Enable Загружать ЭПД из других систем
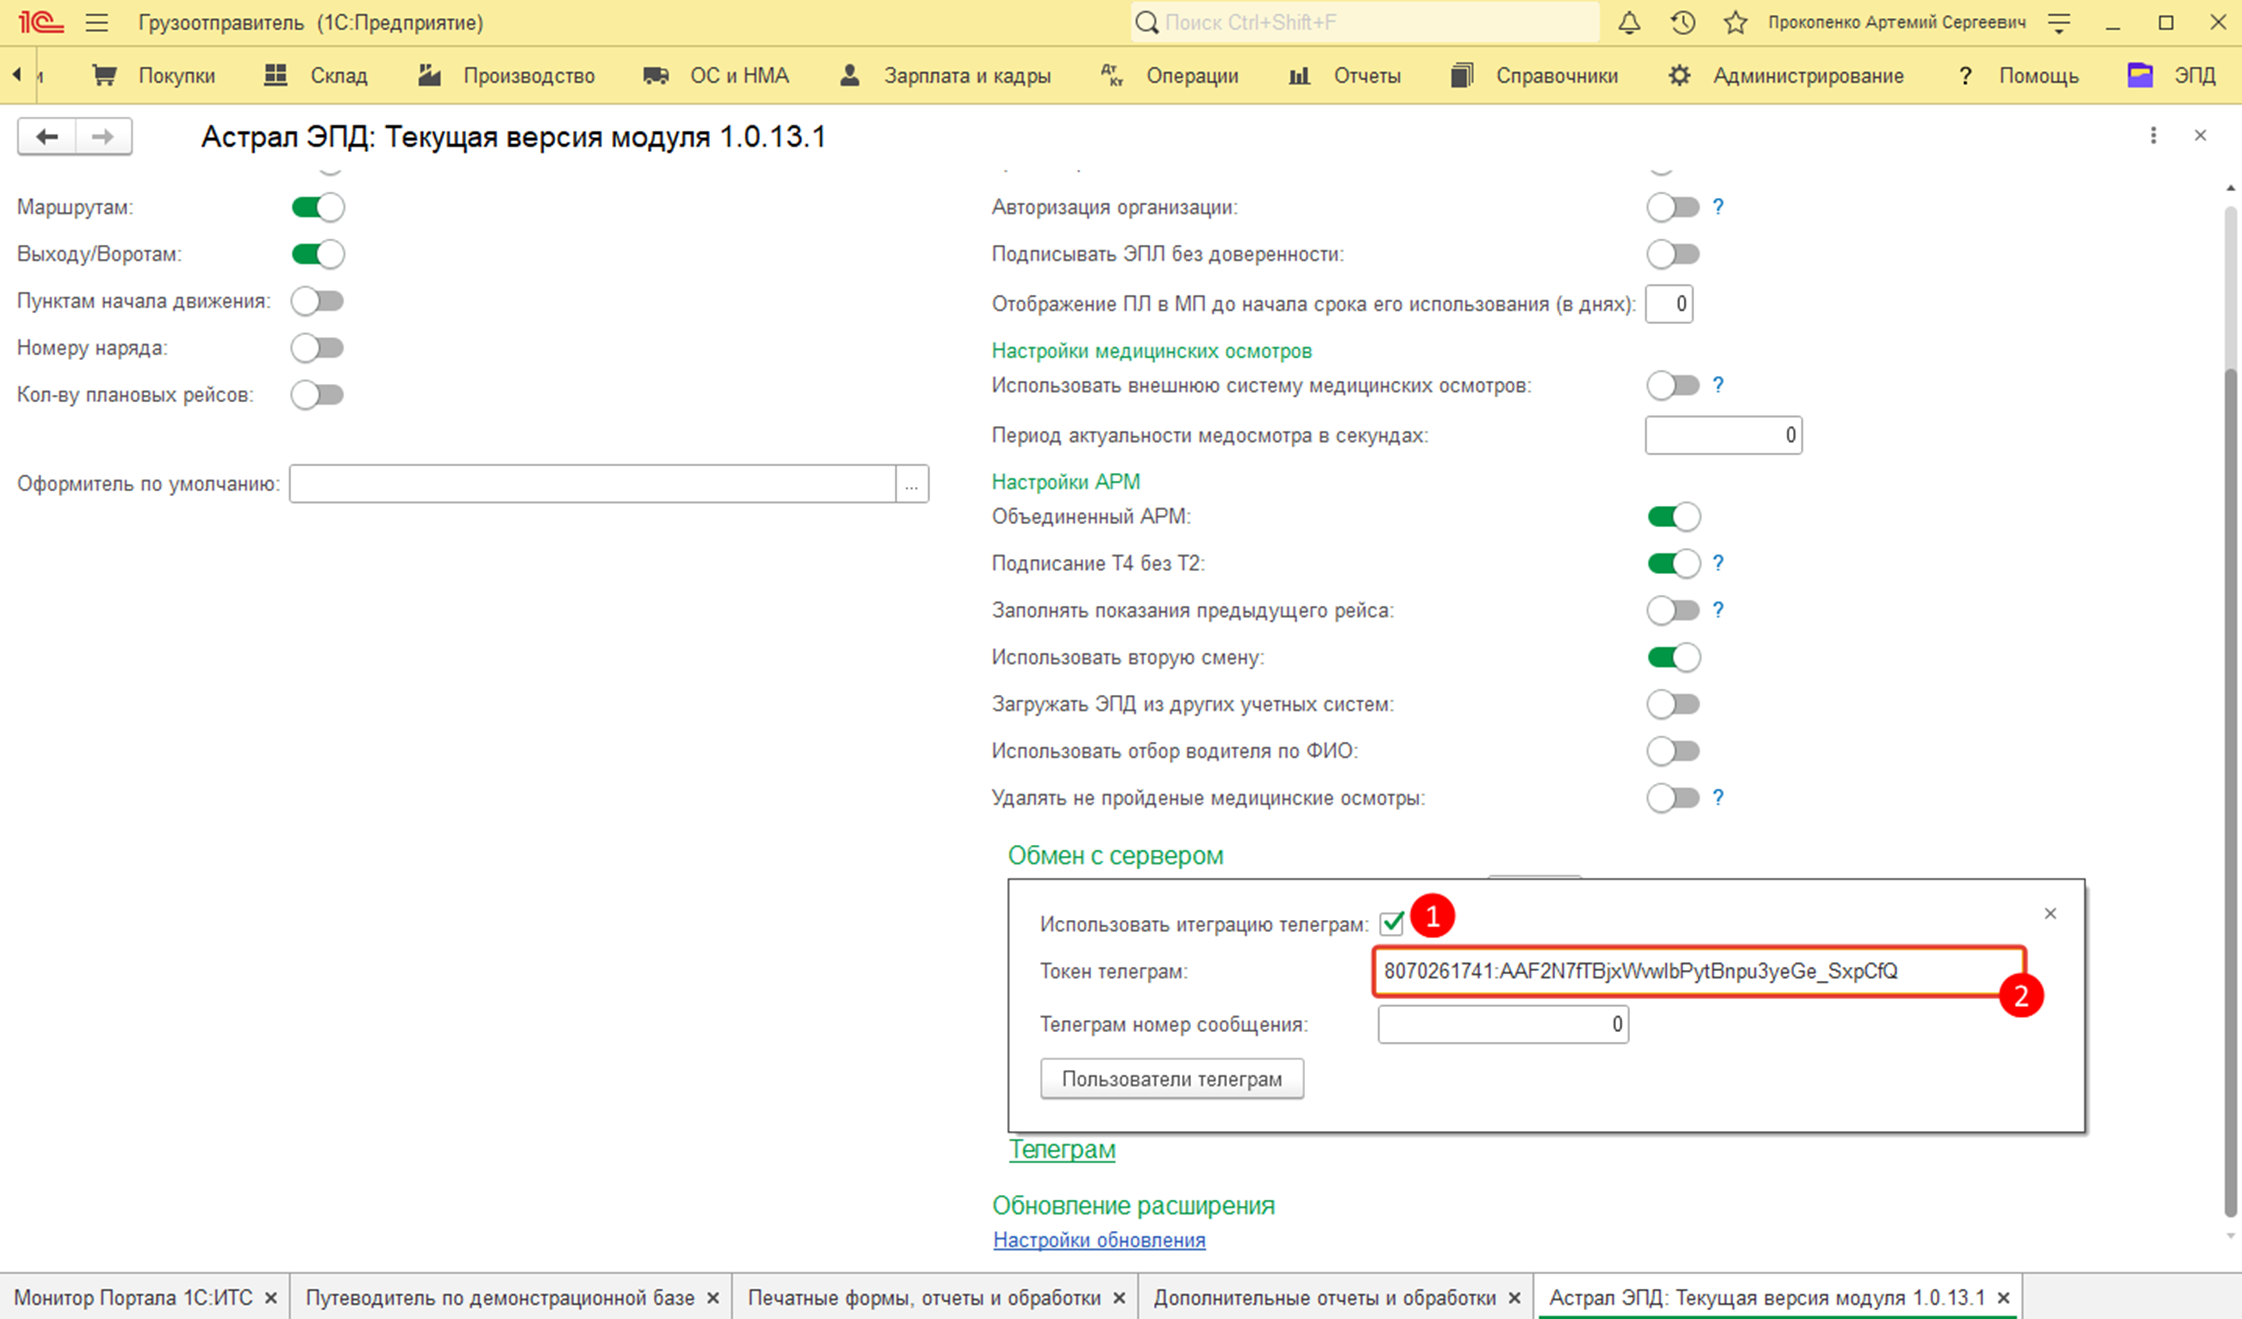This screenshot has height=1319, width=2242. 1673,704
